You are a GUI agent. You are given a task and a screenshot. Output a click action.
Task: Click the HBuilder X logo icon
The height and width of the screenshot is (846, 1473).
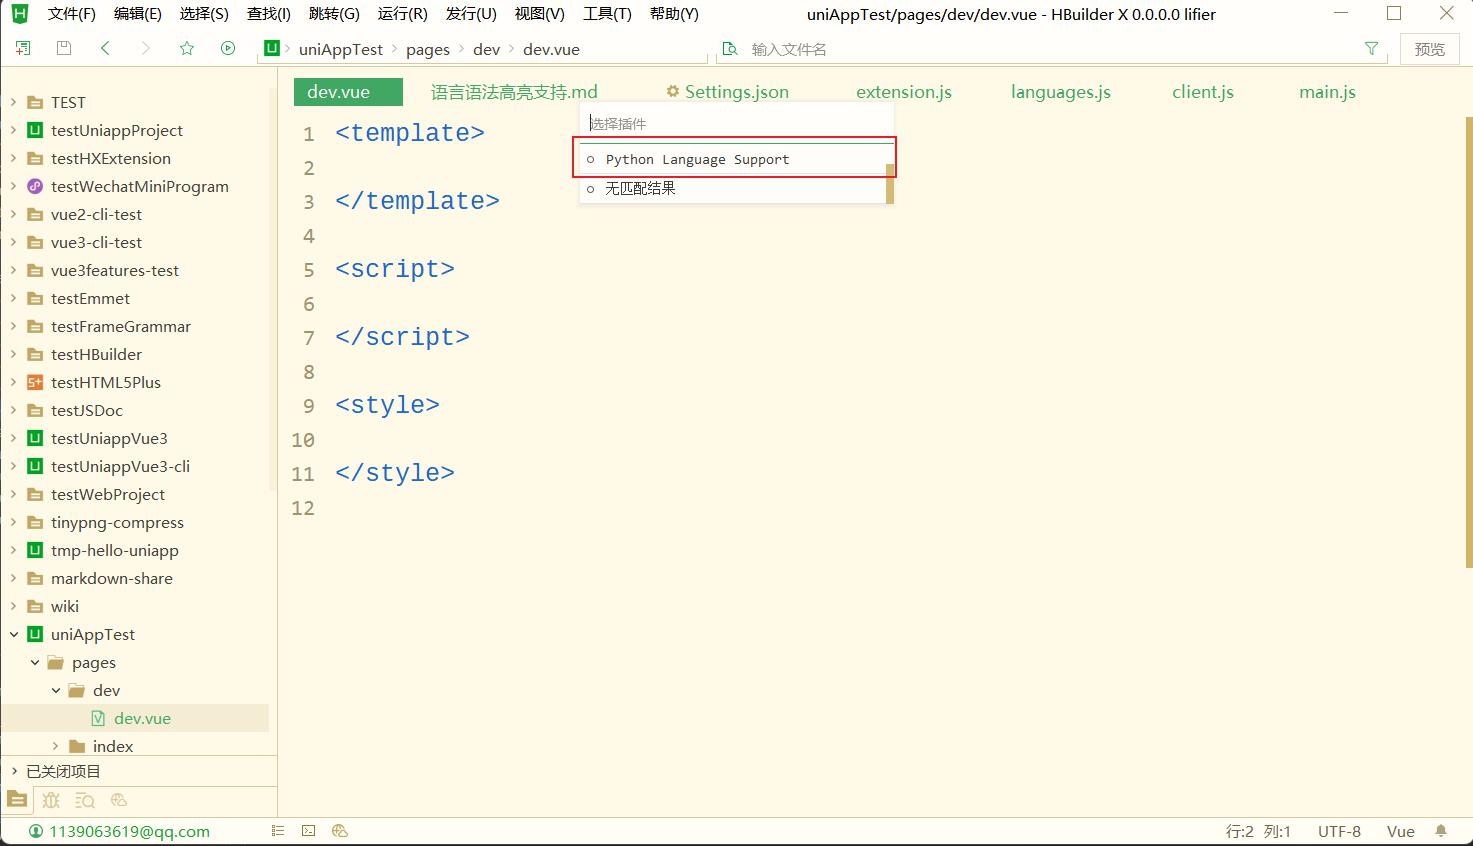[20, 14]
